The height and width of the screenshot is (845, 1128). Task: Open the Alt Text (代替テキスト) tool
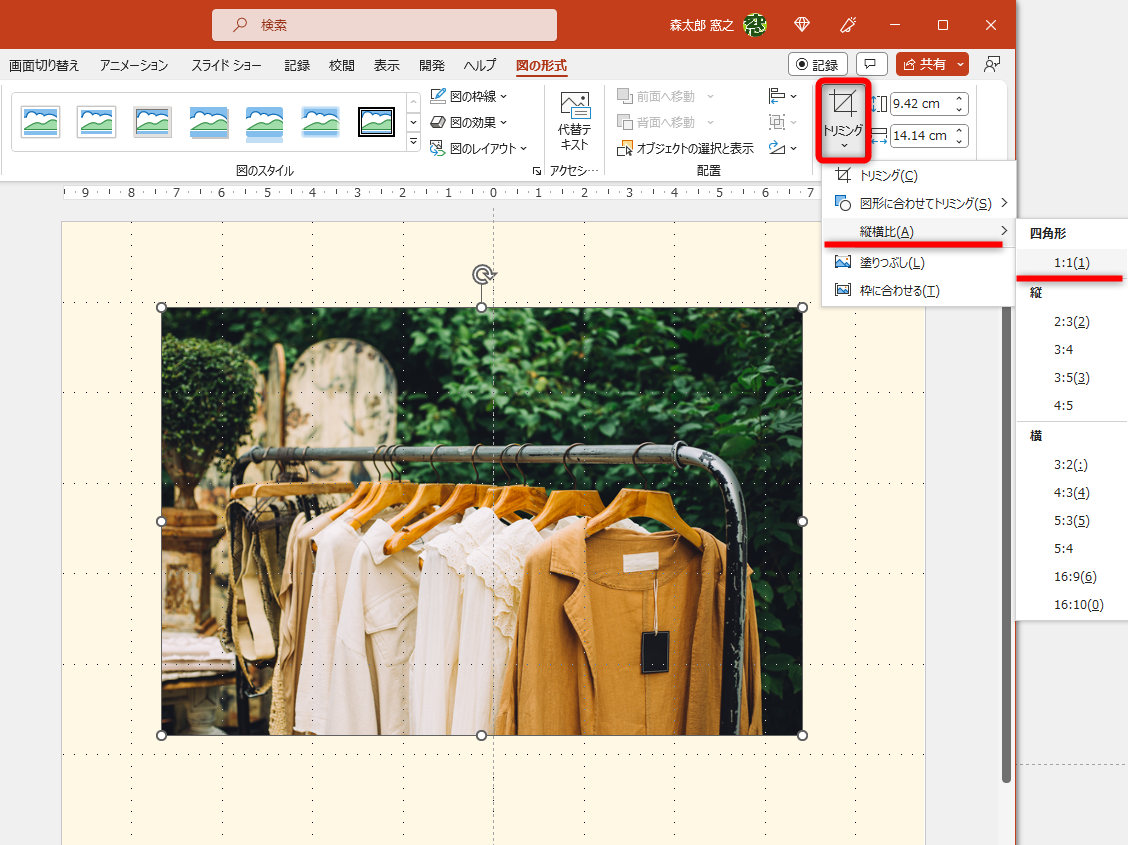click(x=574, y=122)
